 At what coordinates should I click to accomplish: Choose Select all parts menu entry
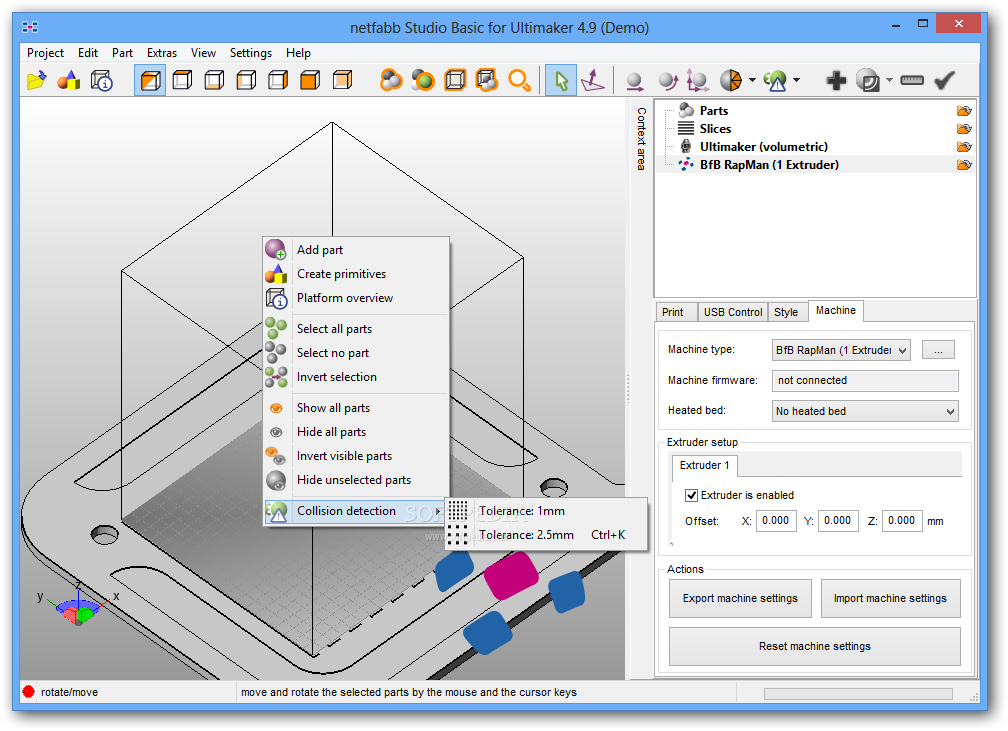click(x=356, y=329)
